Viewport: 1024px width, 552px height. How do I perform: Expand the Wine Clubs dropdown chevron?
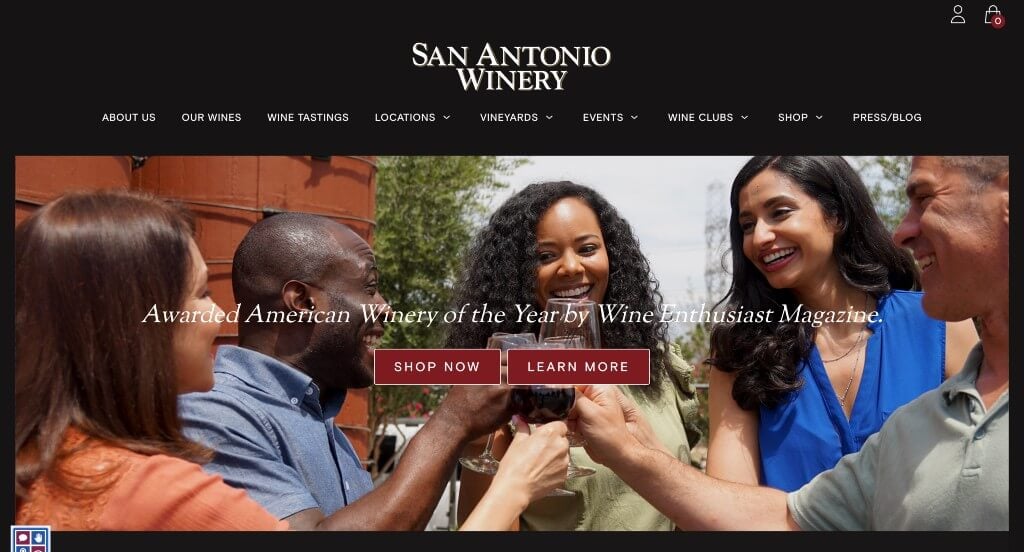pyautogui.click(x=744, y=118)
